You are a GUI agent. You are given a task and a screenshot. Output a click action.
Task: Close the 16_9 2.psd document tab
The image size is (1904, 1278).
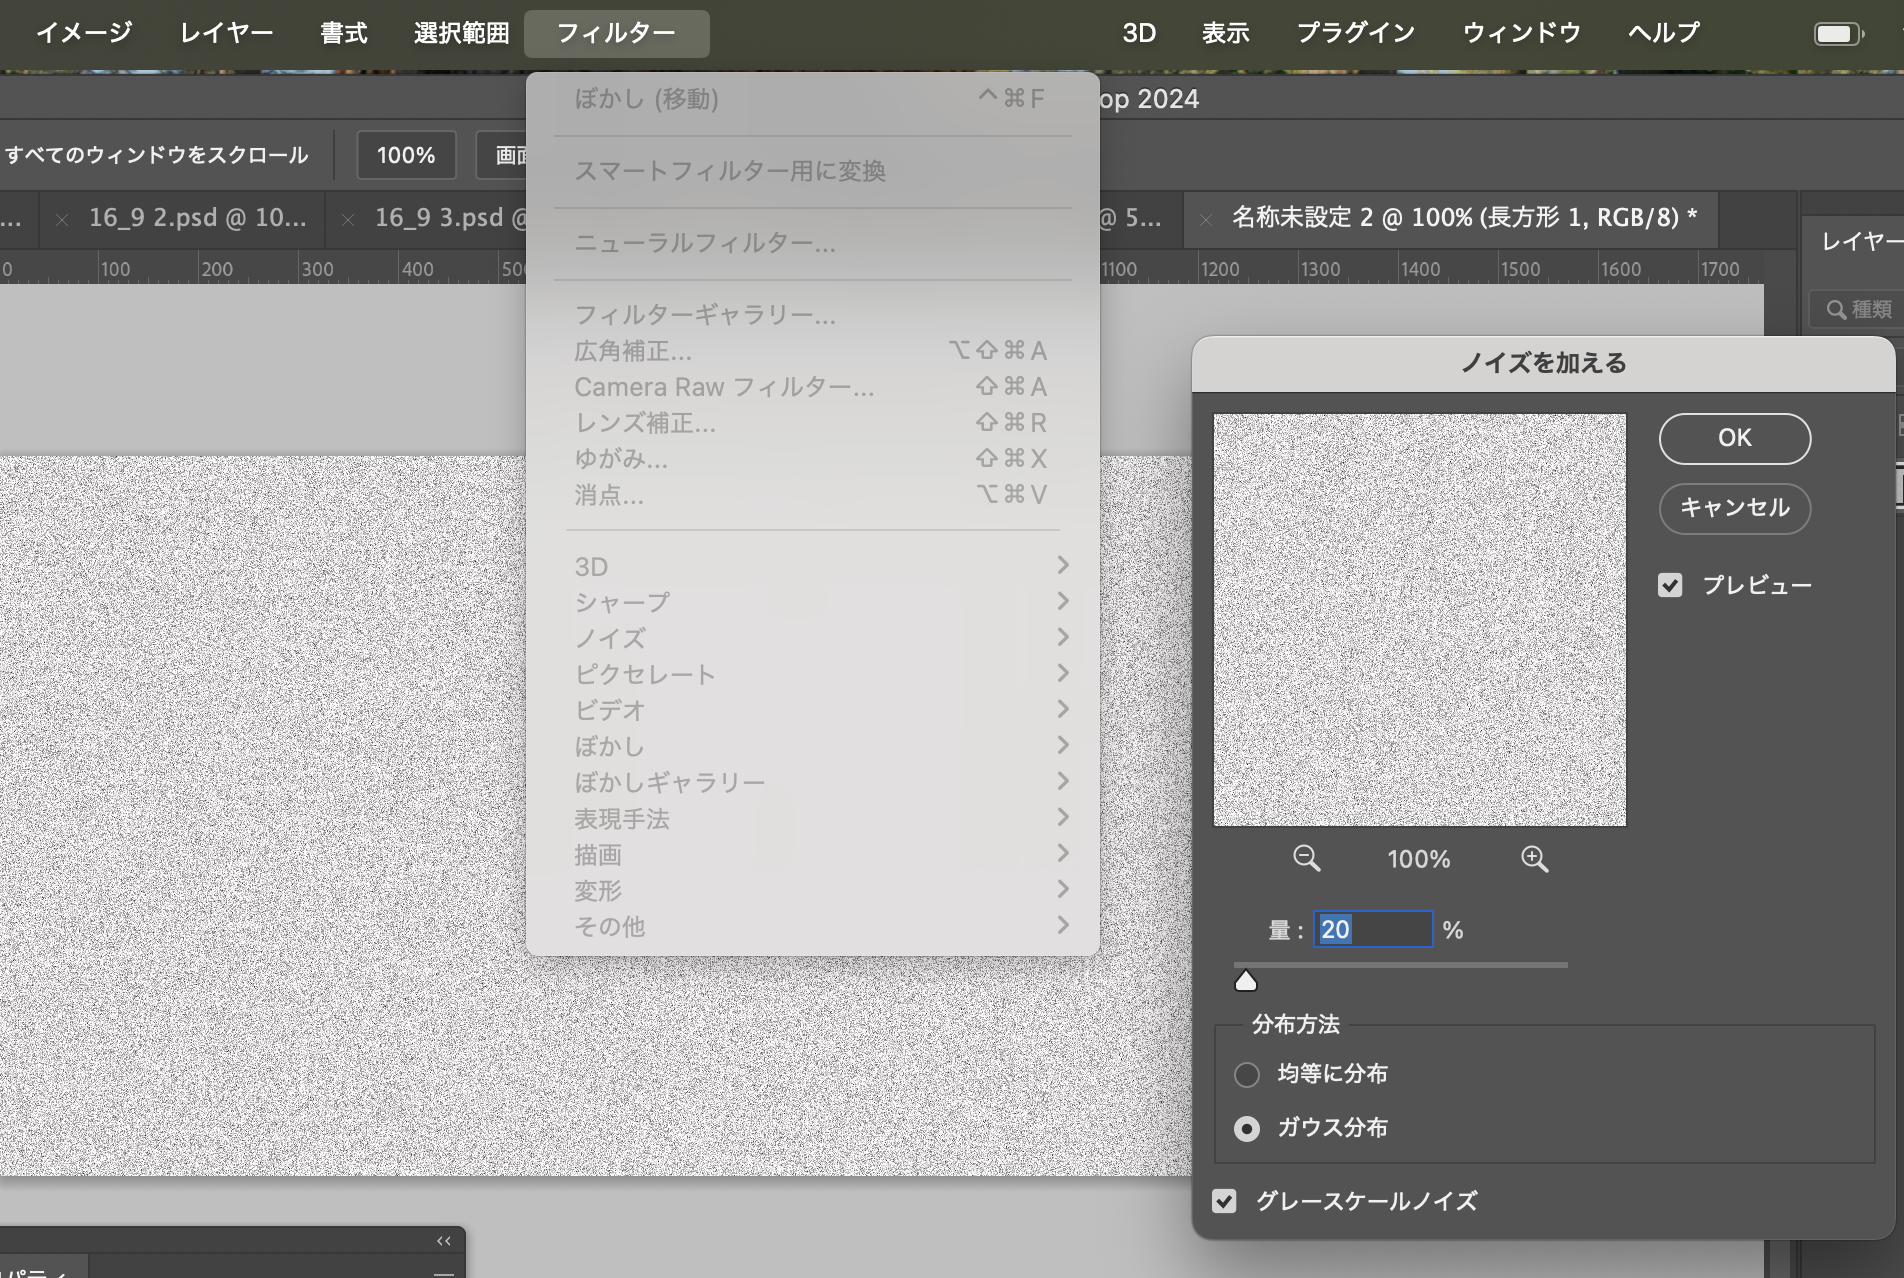click(63, 220)
